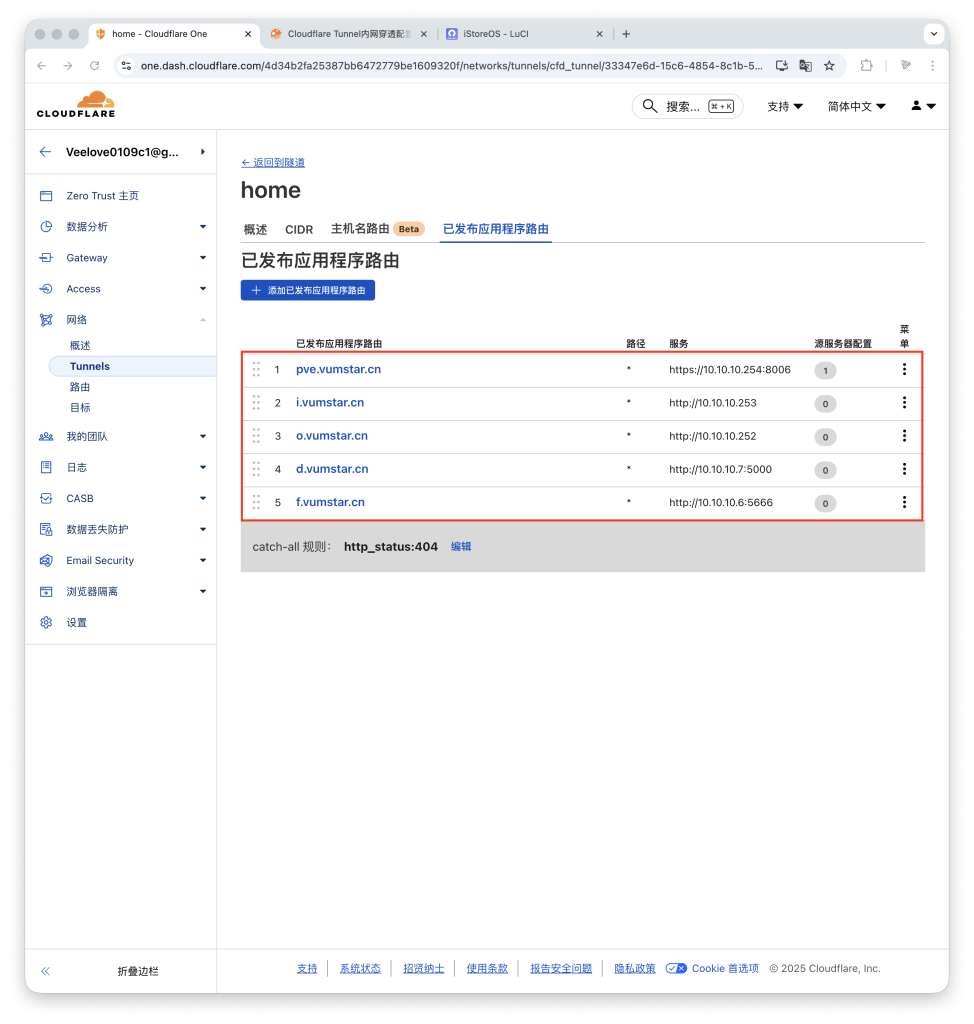The image size is (974, 1024).
Task: Open the 简体中文 language dropdown
Action: pos(856,106)
